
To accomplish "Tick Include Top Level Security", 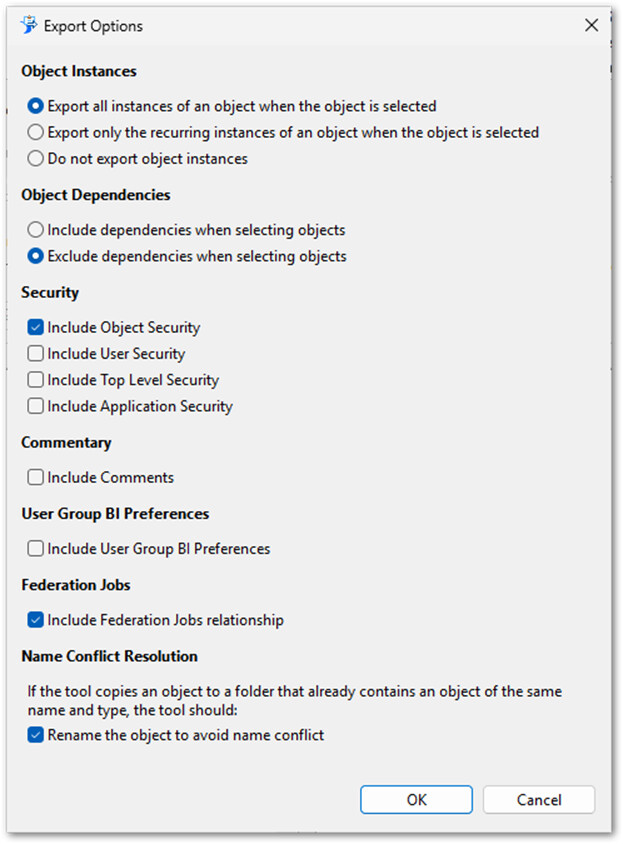I will point(37,380).
